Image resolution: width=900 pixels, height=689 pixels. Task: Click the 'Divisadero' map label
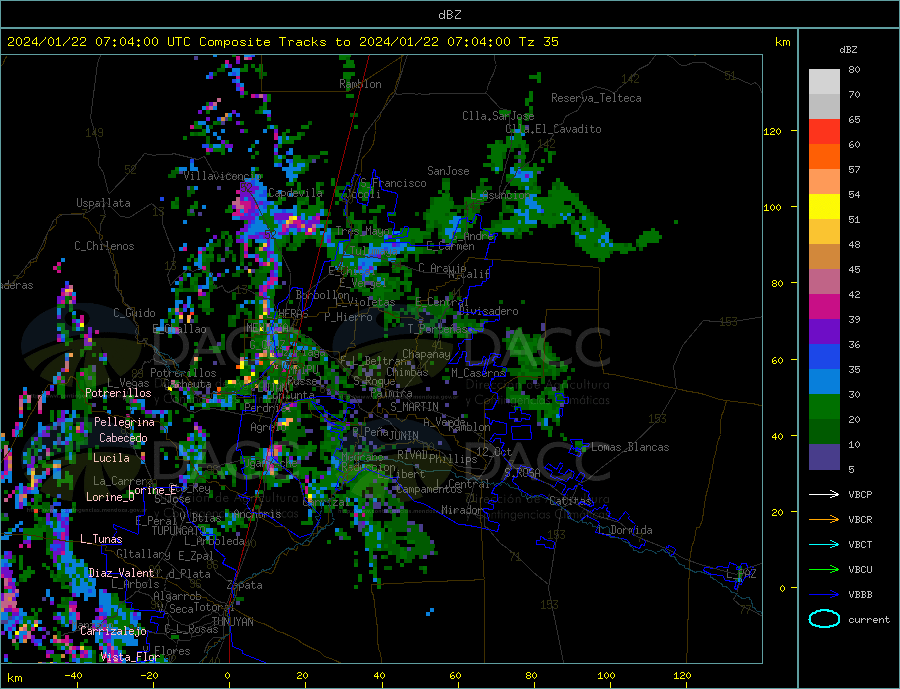488,311
